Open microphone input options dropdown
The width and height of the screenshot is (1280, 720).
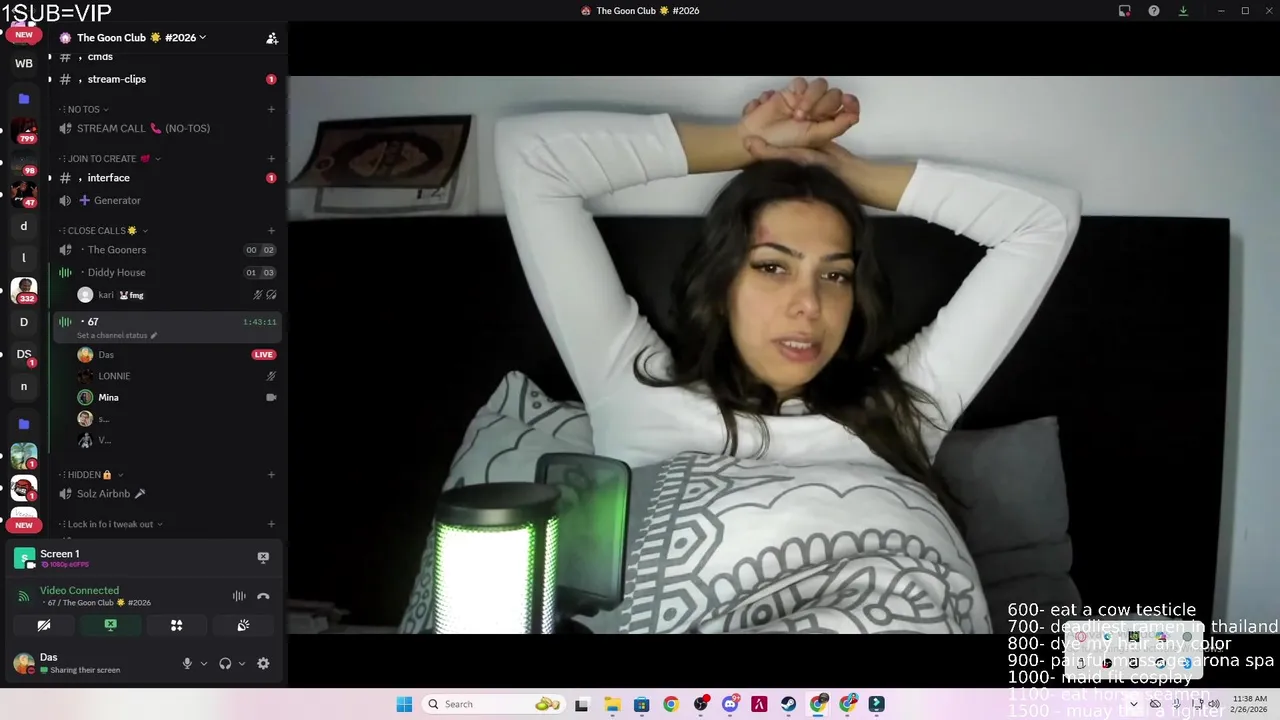(x=204, y=663)
